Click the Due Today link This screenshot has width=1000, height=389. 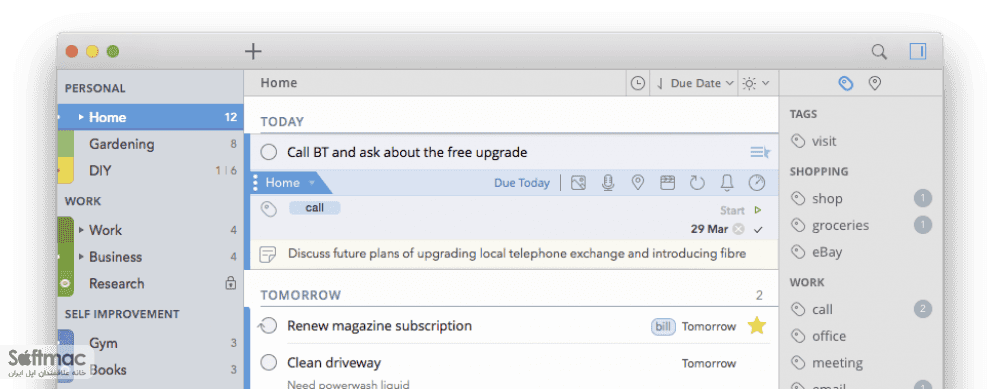[x=522, y=183]
